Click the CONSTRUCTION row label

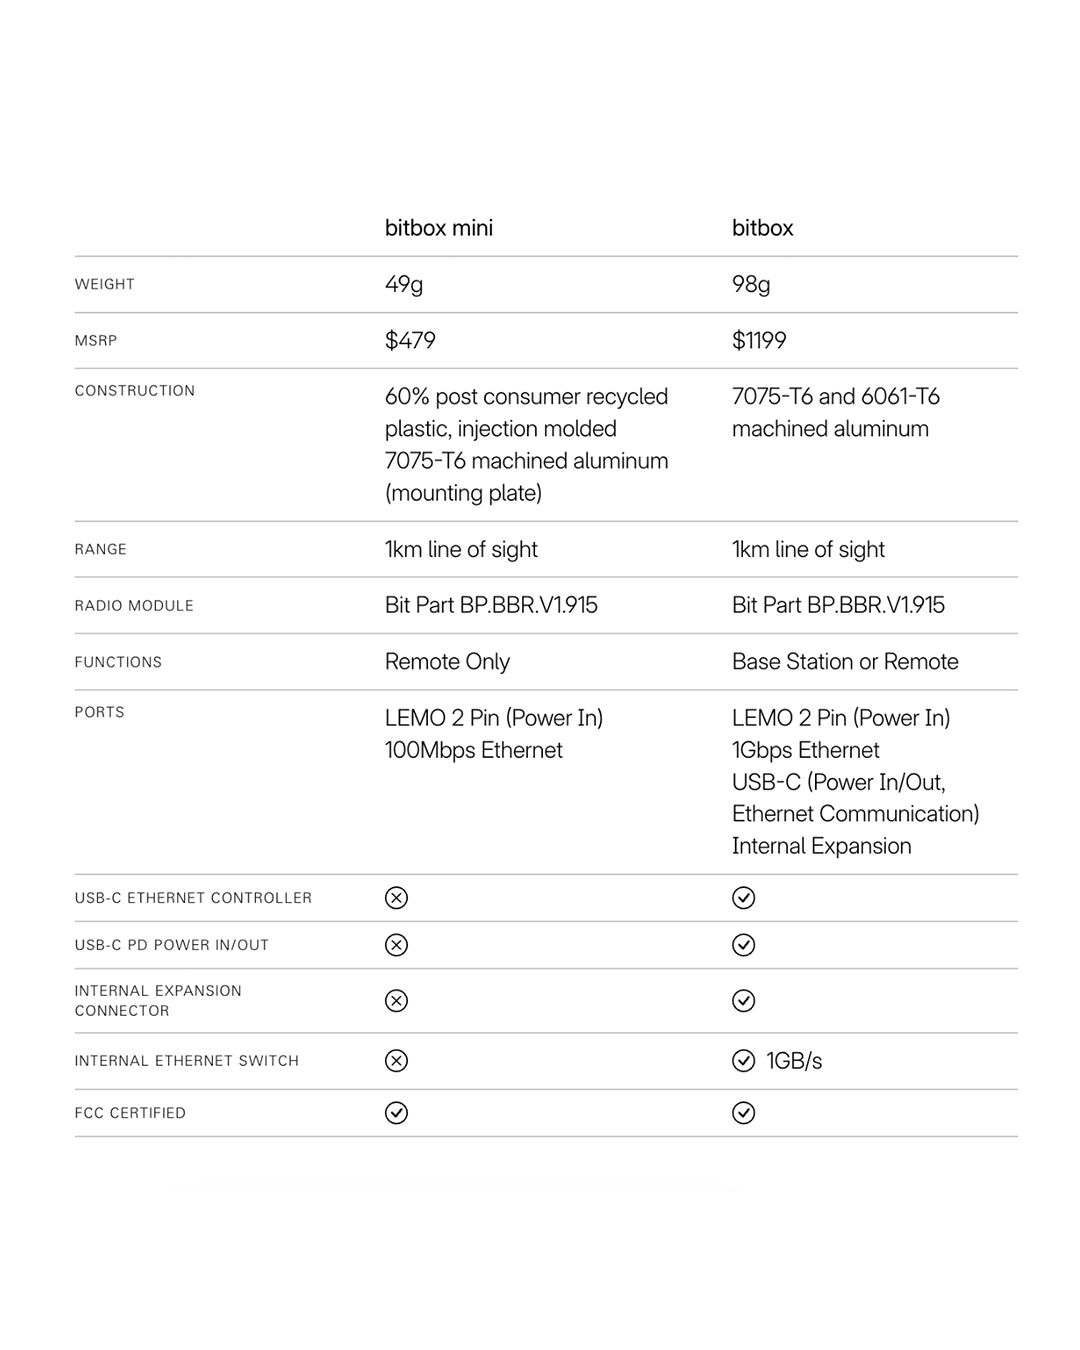coord(134,391)
